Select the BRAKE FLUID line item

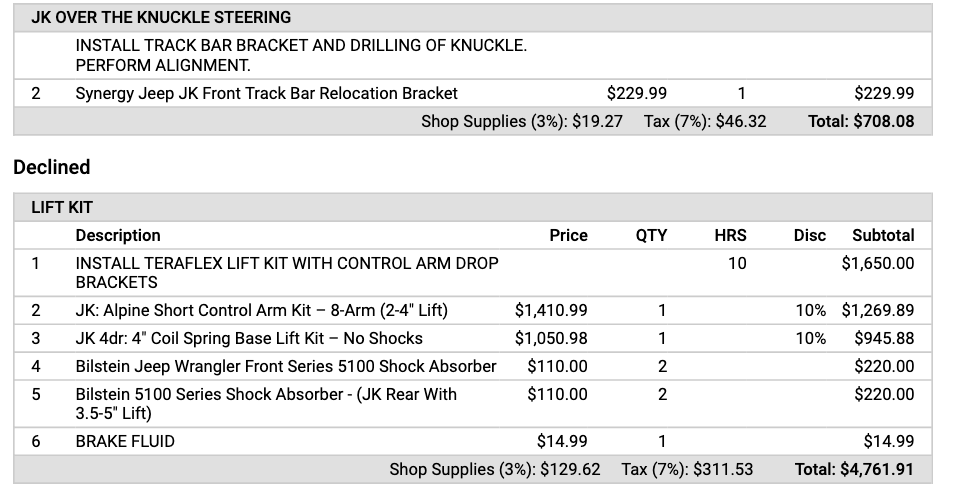(x=125, y=441)
